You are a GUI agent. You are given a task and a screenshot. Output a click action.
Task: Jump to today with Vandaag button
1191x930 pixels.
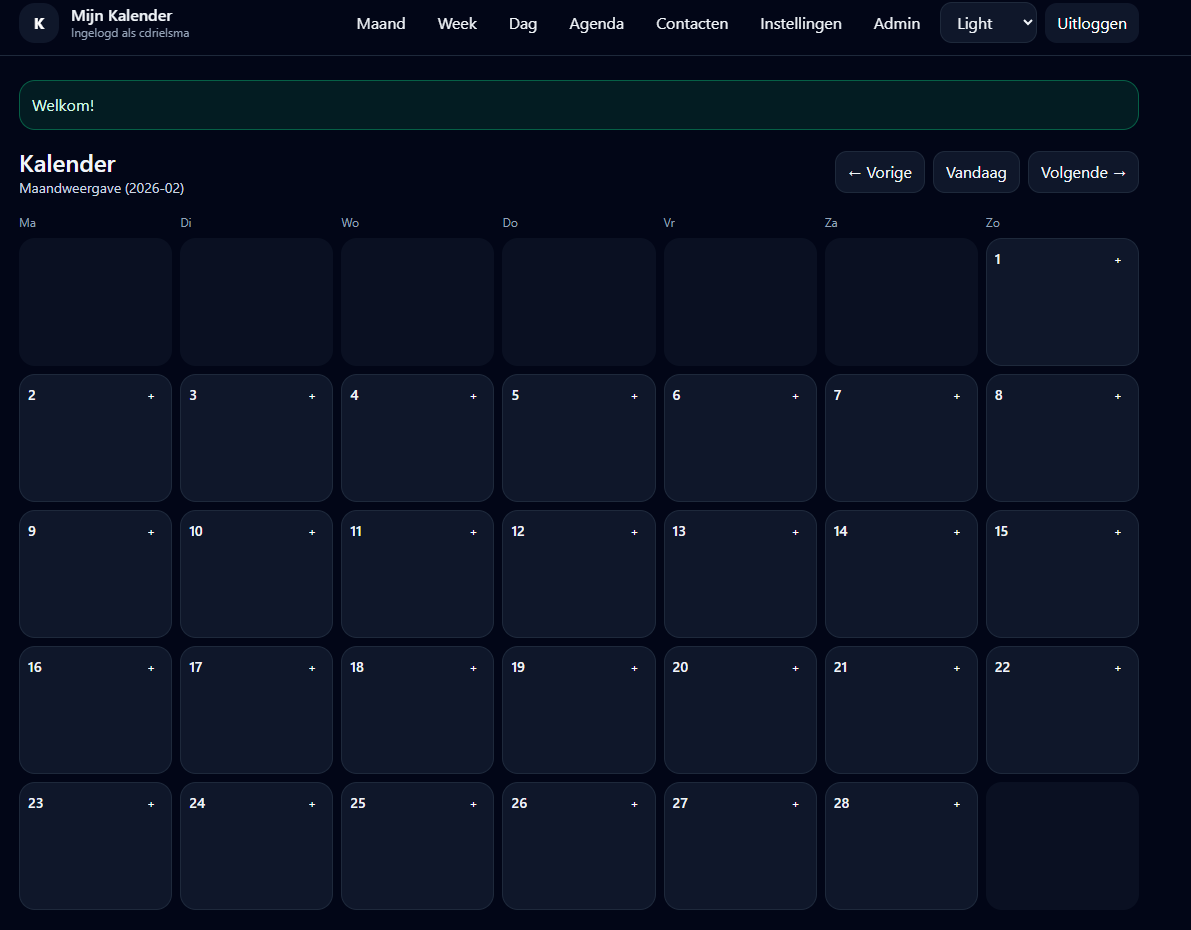coord(976,172)
